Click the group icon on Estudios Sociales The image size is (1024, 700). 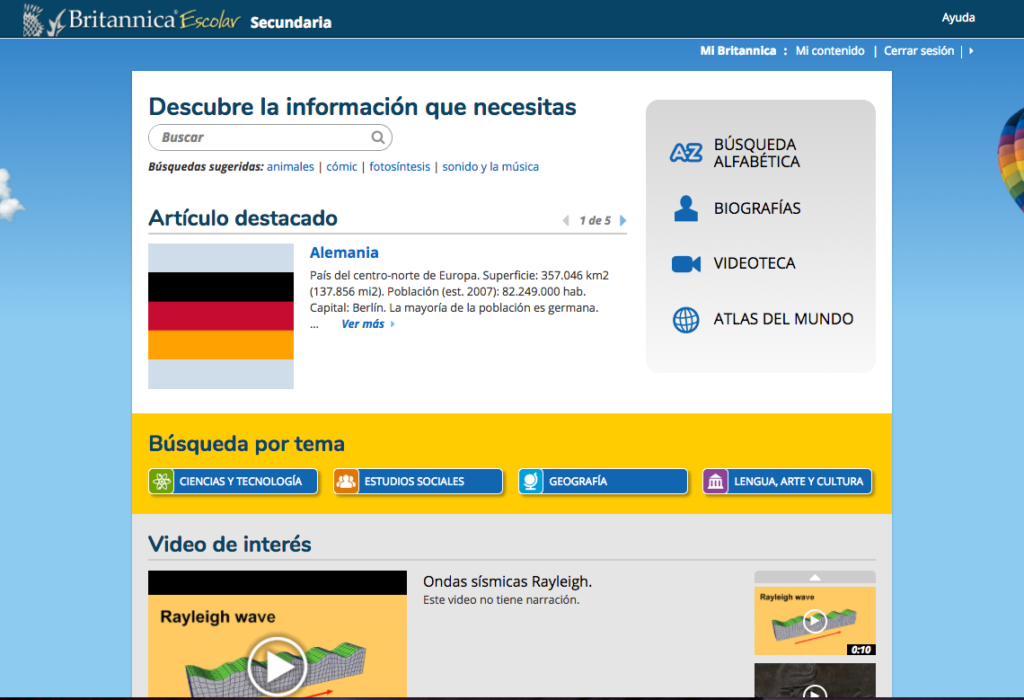tap(347, 481)
